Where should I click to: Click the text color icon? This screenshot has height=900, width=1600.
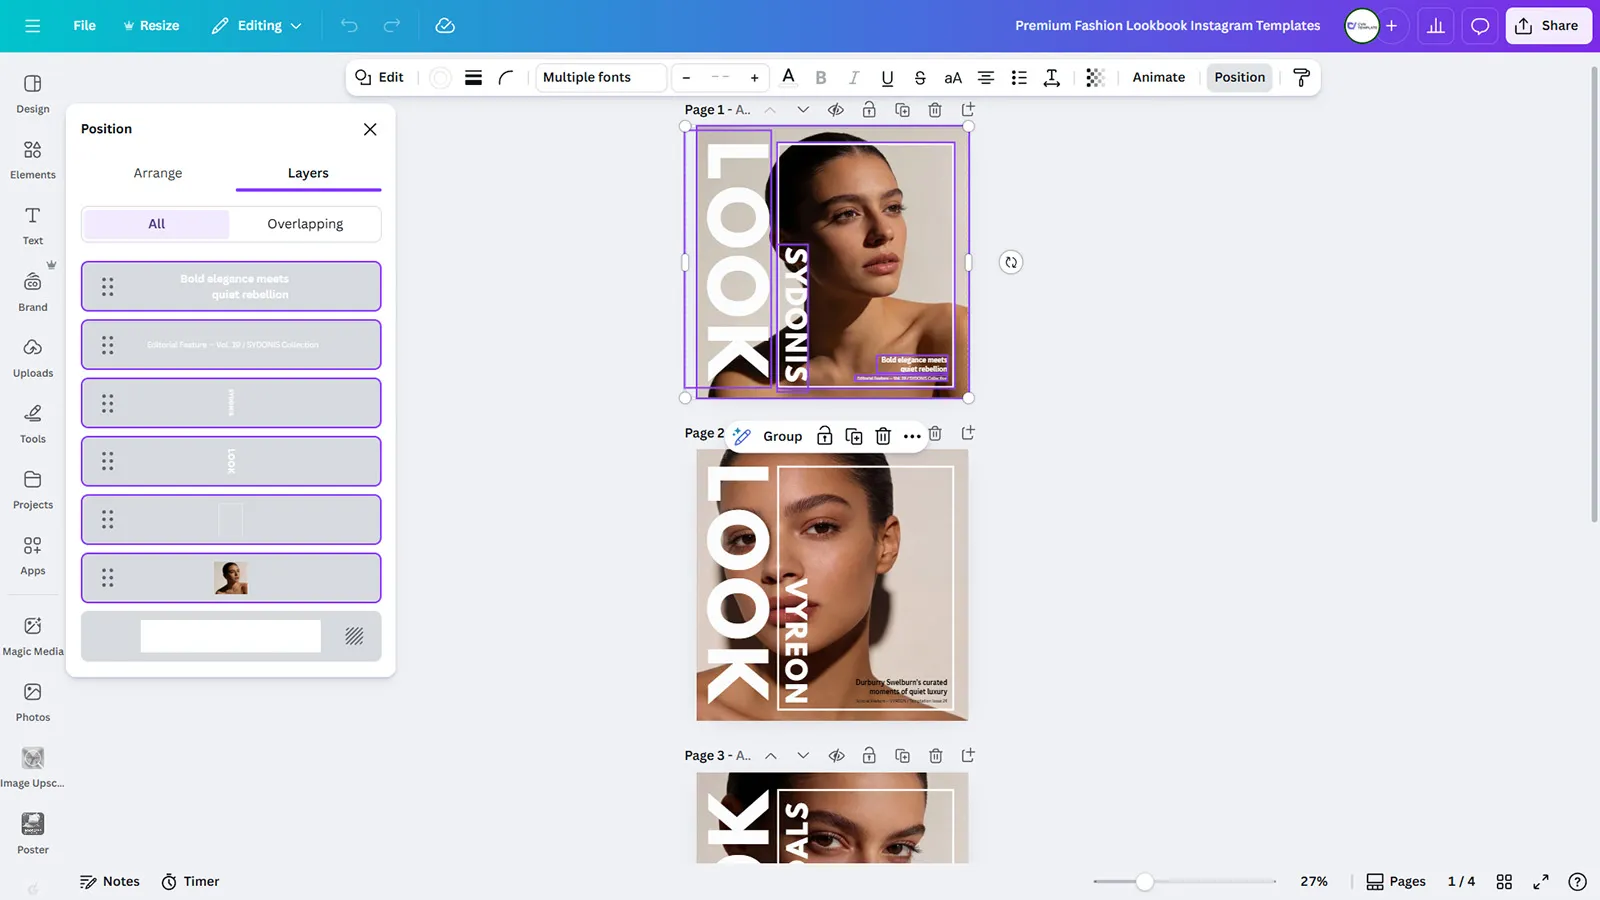click(x=788, y=77)
